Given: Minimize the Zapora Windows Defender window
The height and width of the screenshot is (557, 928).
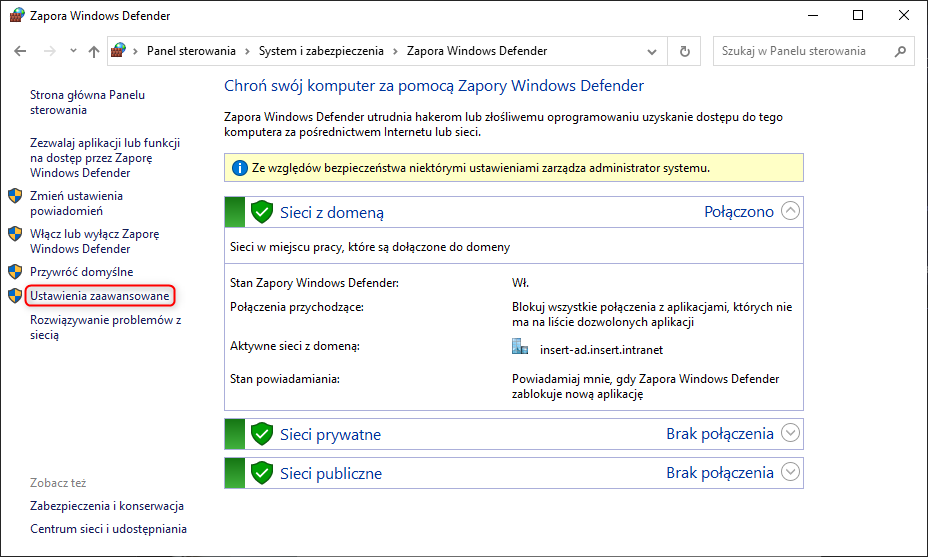Looking at the screenshot, I should [813, 15].
